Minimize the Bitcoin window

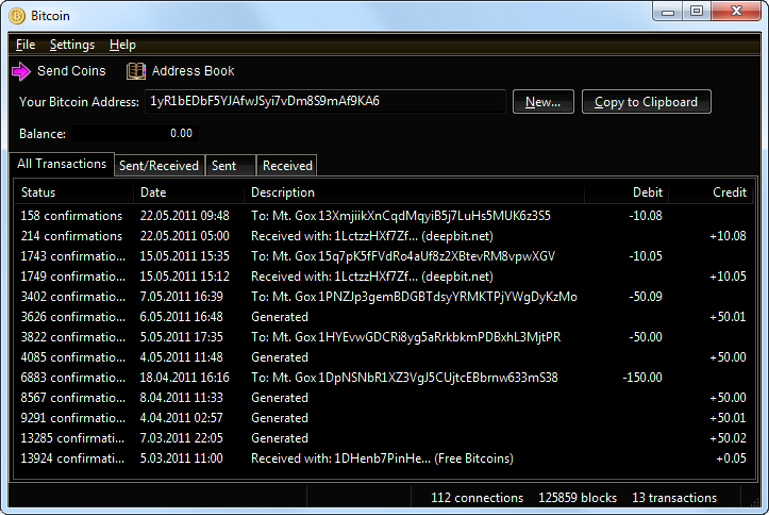click(667, 12)
